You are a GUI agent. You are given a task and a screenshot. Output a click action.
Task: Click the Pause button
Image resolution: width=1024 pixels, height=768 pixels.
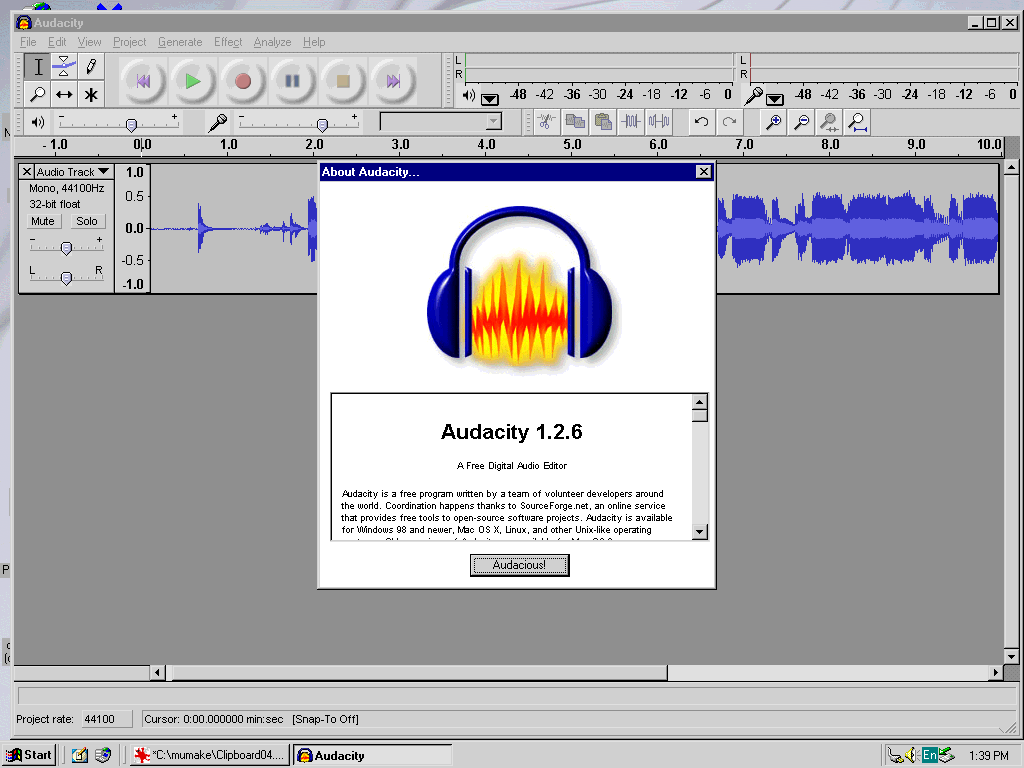pyautogui.click(x=292, y=81)
